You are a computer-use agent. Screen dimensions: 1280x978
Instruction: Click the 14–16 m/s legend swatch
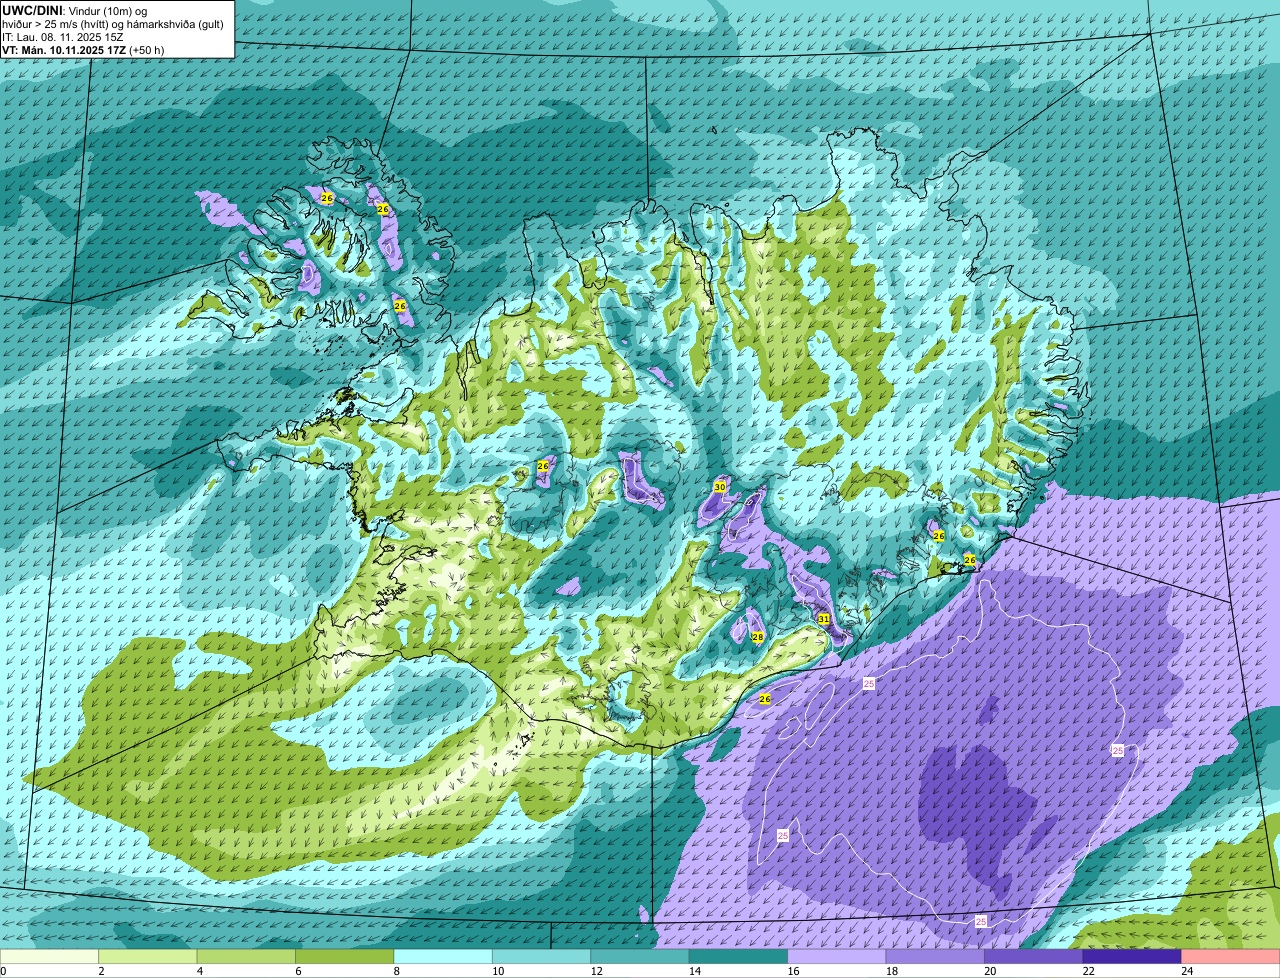pyautogui.click(x=738, y=956)
